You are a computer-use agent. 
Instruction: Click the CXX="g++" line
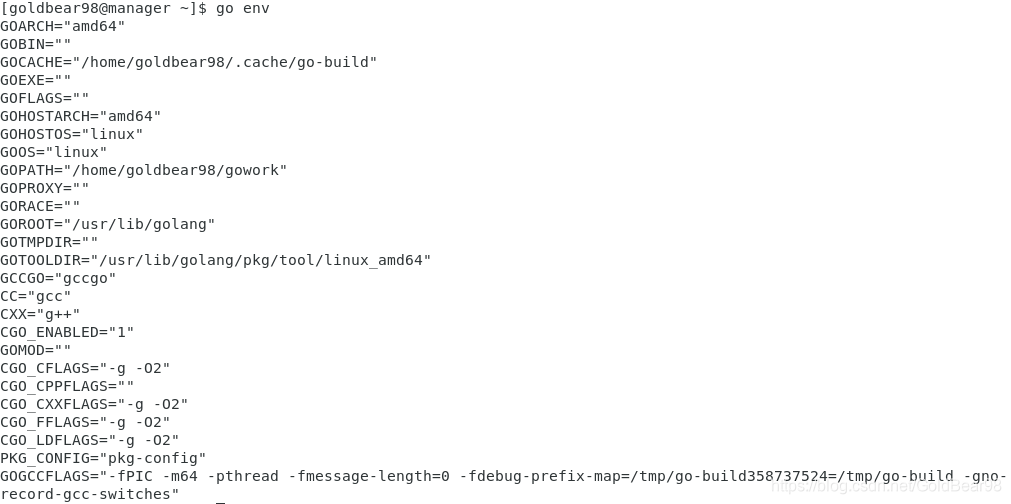40,315
